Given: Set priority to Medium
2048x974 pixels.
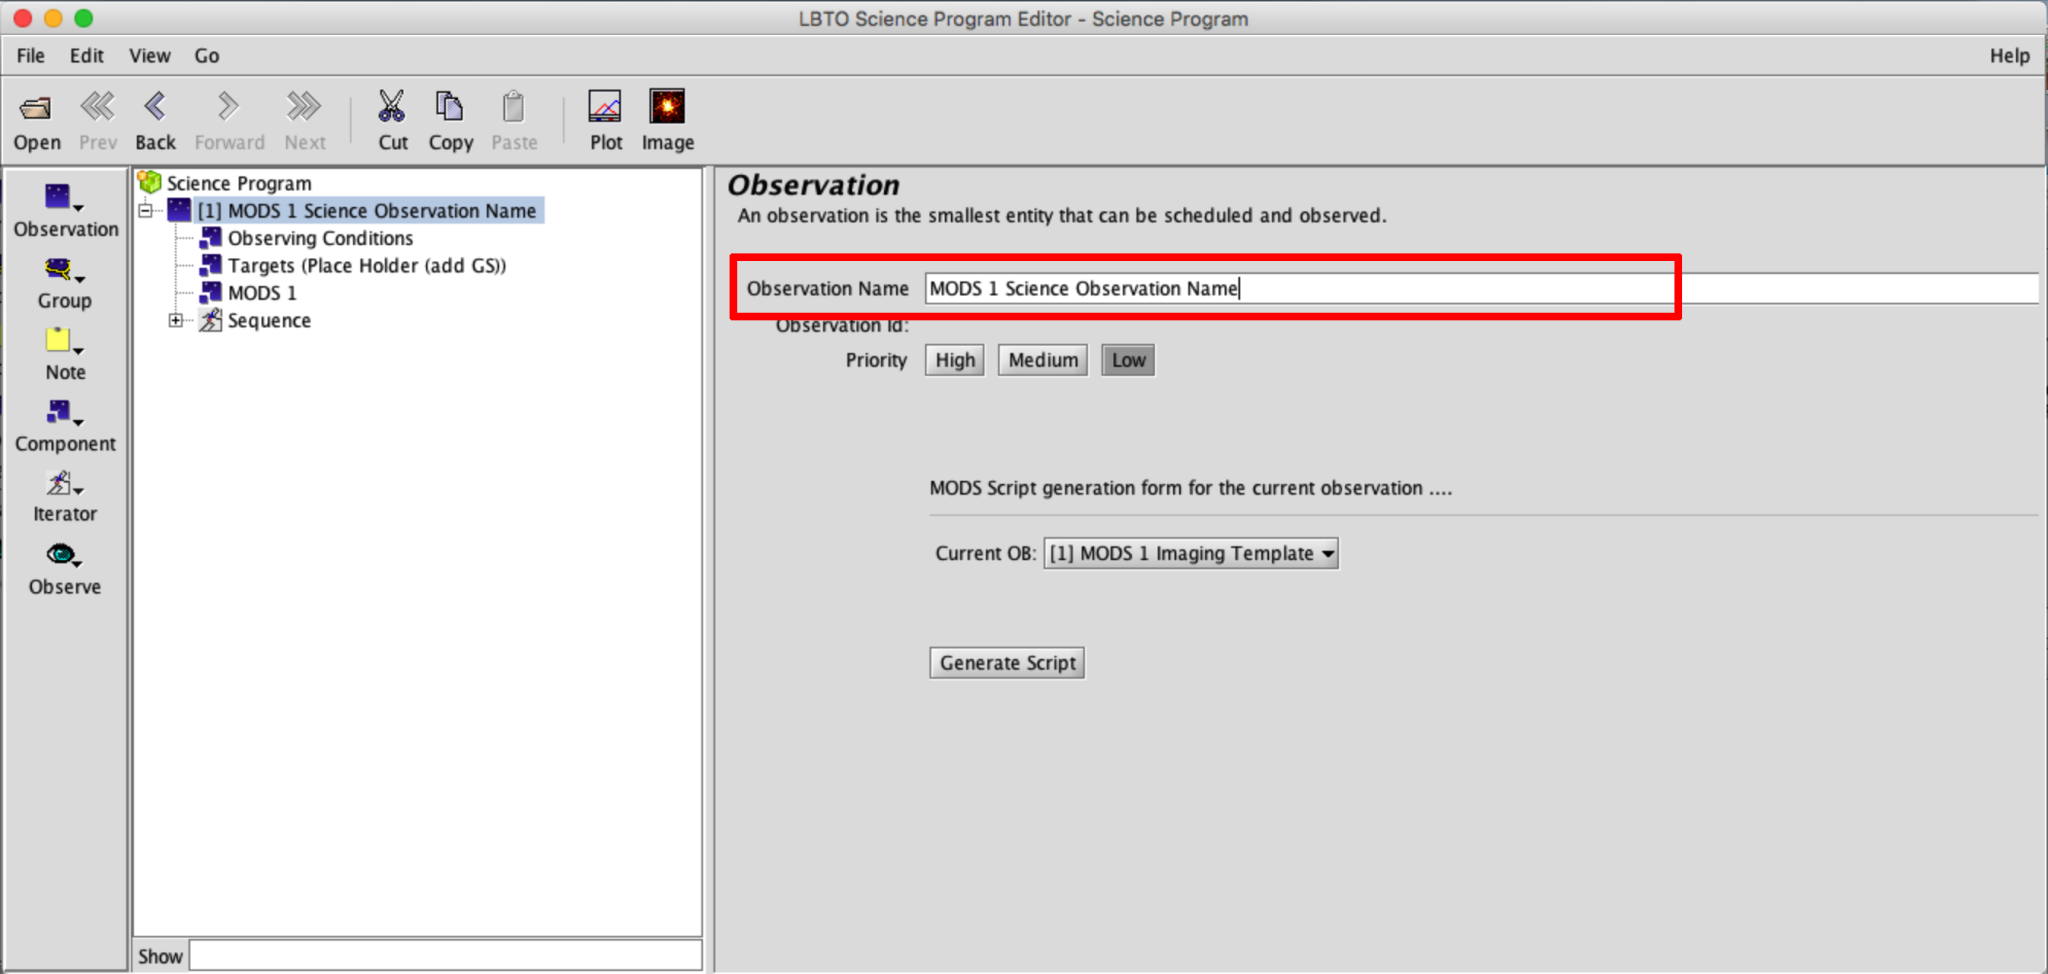Looking at the screenshot, I should click(x=1043, y=360).
